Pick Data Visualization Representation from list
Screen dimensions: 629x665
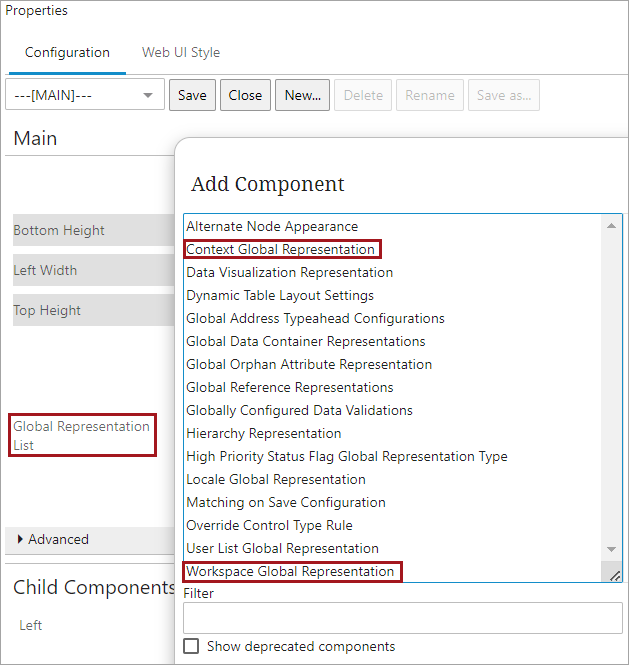coord(289,272)
